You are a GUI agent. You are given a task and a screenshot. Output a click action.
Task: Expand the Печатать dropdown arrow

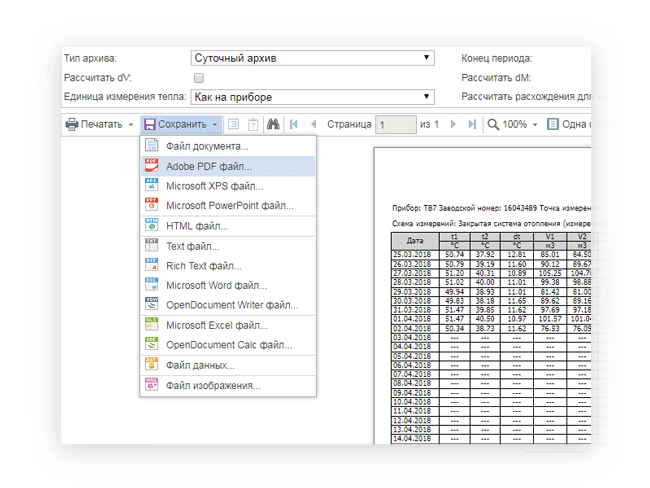coord(131,124)
